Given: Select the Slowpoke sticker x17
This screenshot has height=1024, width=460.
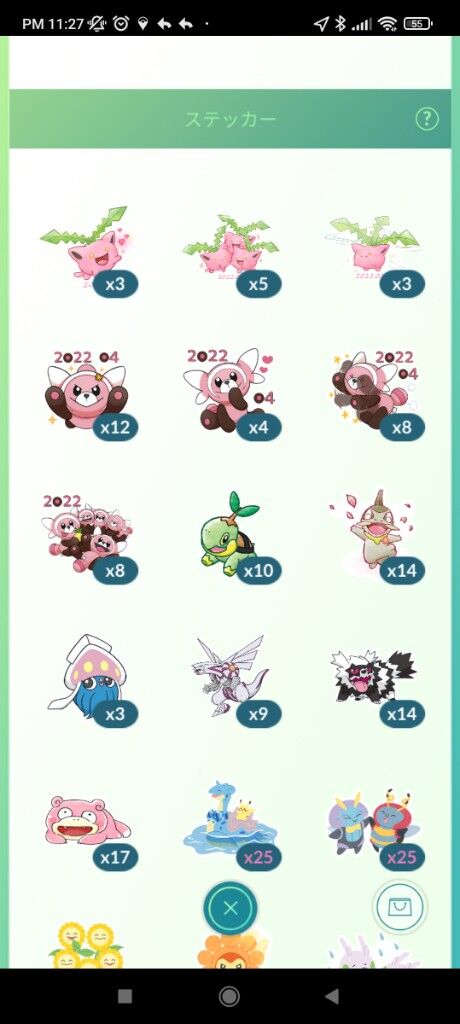Looking at the screenshot, I should tap(90, 824).
